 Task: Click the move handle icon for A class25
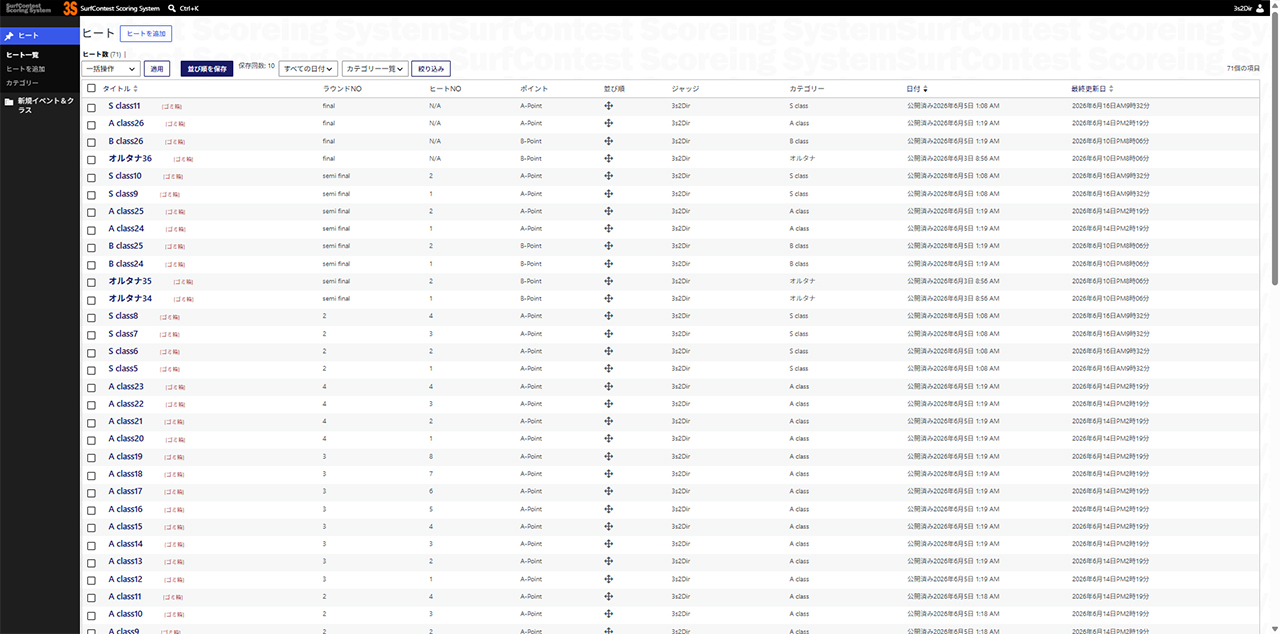tap(608, 211)
